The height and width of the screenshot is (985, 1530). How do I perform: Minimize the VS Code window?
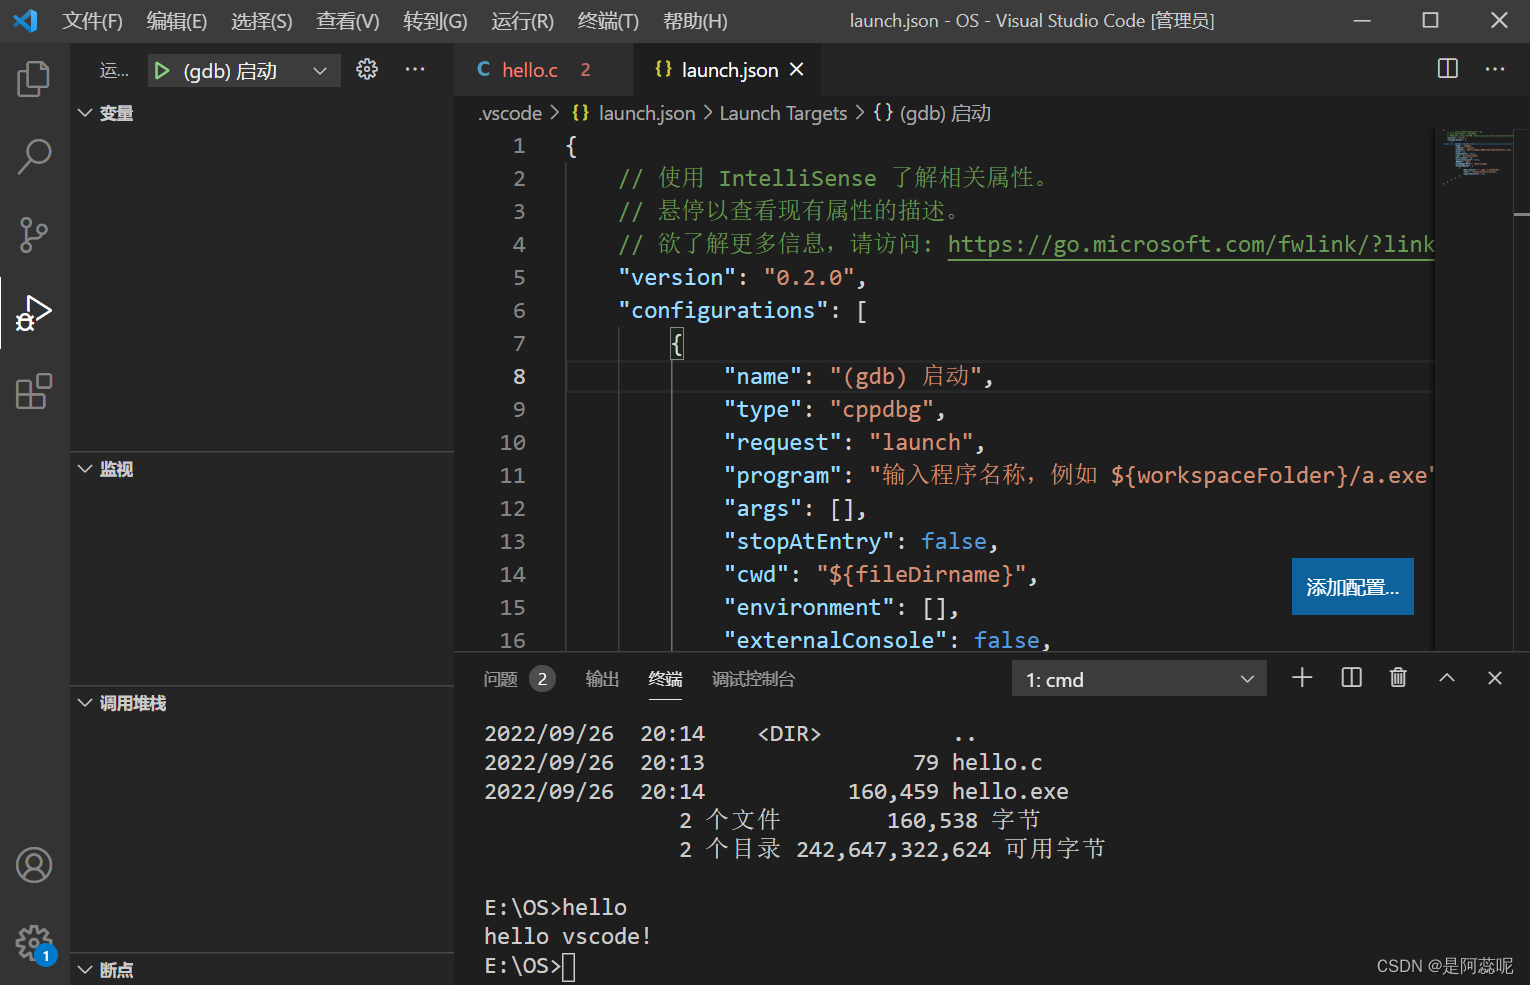[x=1362, y=20]
